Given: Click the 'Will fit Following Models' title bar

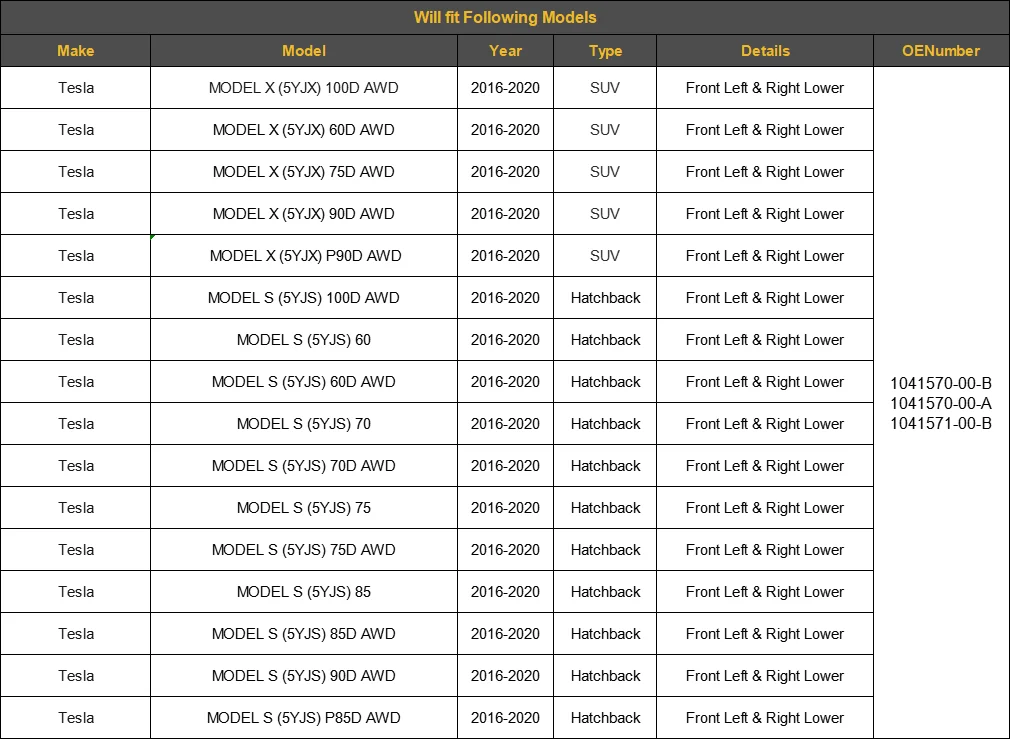Looking at the screenshot, I should point(505,17).
